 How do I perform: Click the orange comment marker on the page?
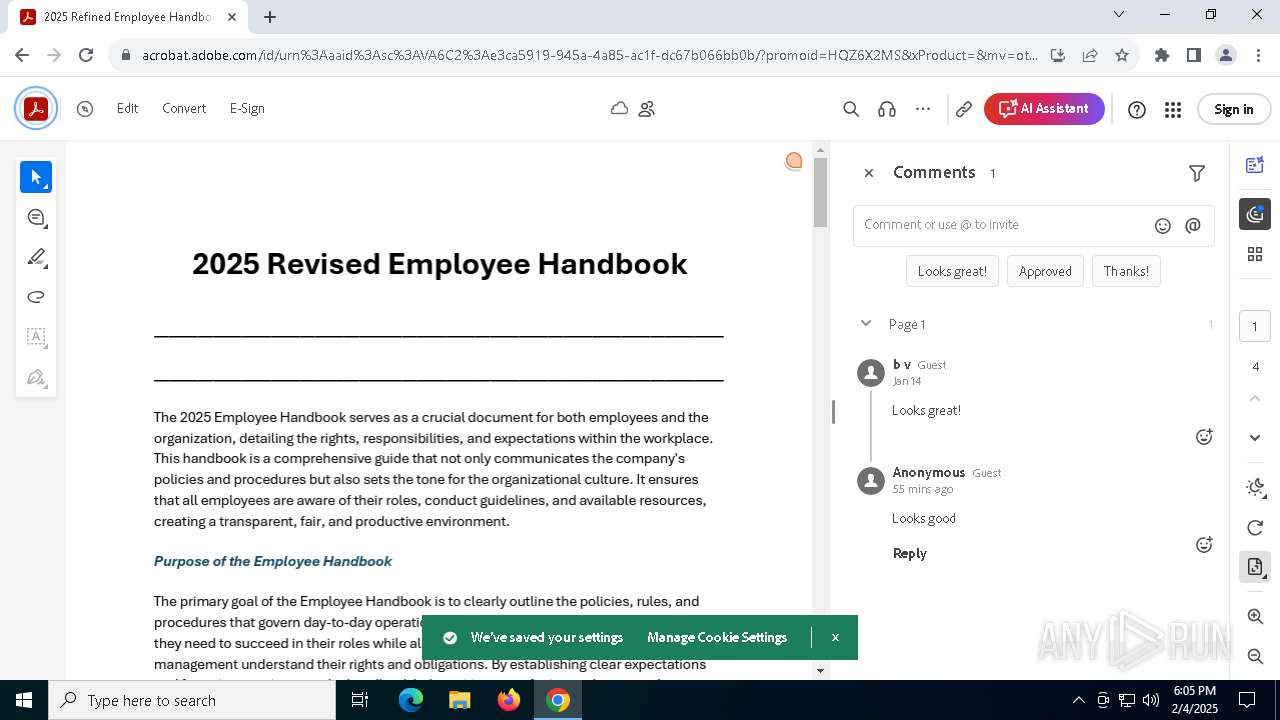click(x=794, y=161)
